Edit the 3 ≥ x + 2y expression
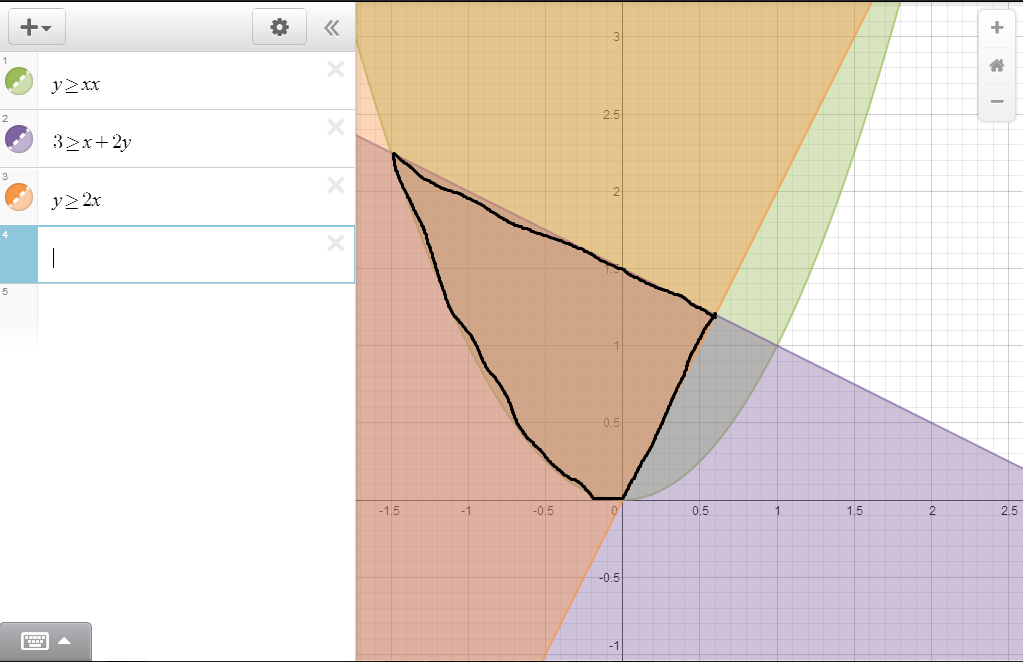 (x=92, y=142)
